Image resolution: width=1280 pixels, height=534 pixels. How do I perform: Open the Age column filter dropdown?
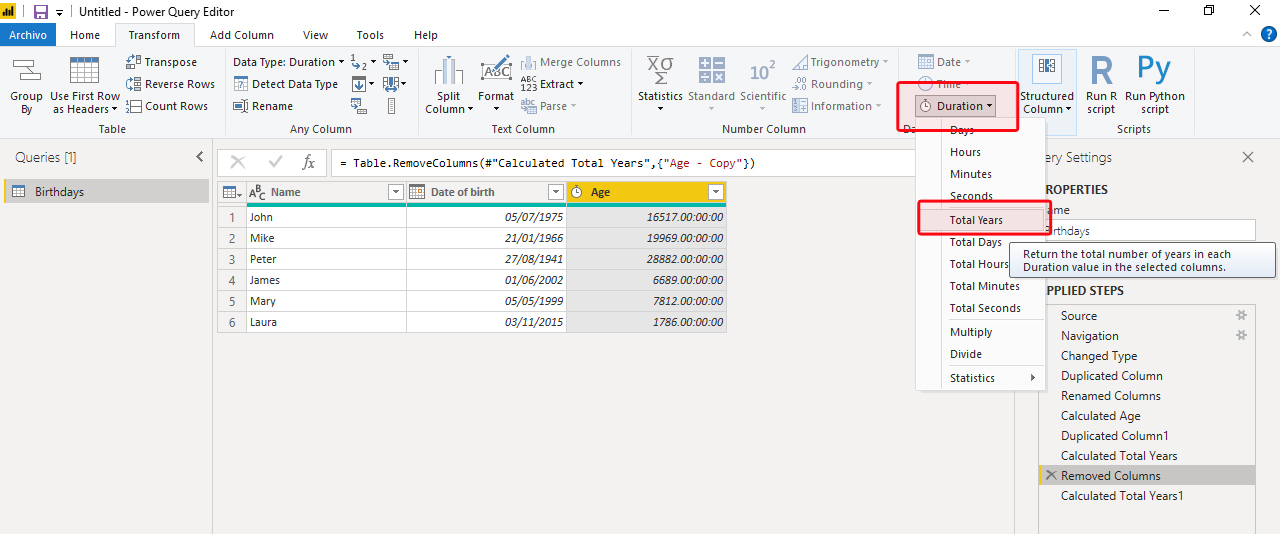click(x=715, y=192)
